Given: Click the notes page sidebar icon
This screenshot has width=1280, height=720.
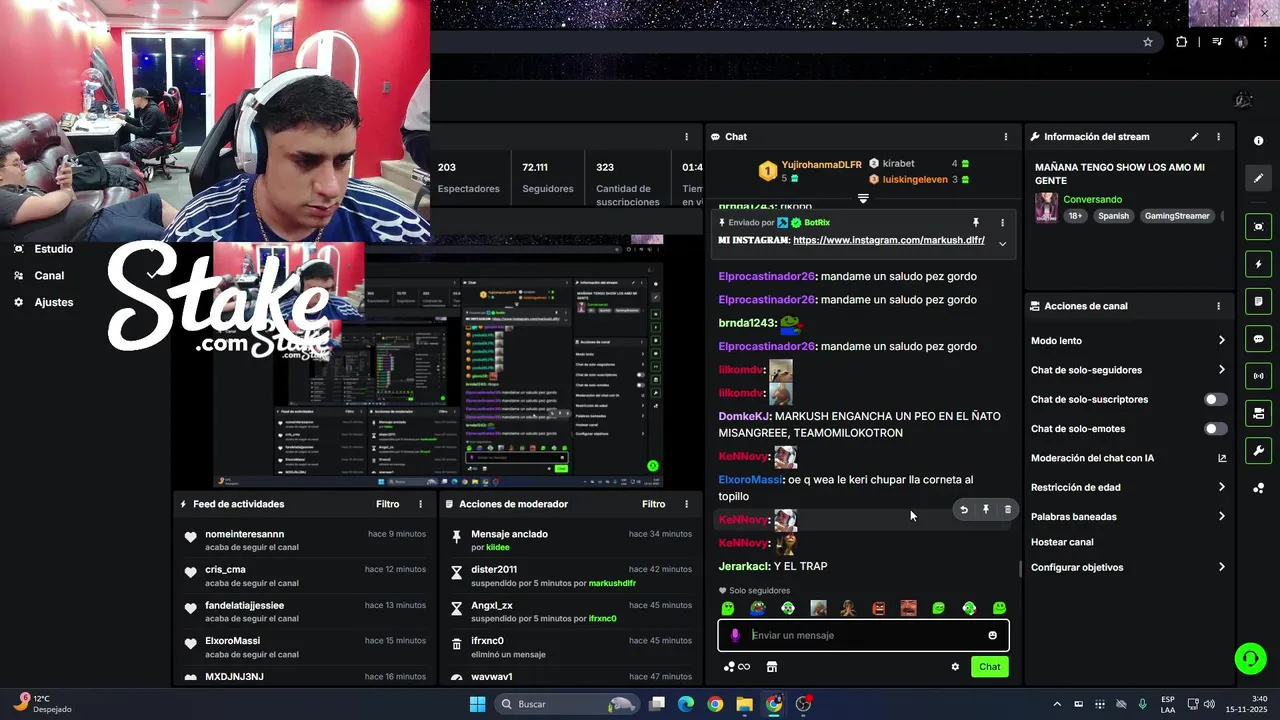Looking at the screenshot, I should click(x=1258, y=301).
